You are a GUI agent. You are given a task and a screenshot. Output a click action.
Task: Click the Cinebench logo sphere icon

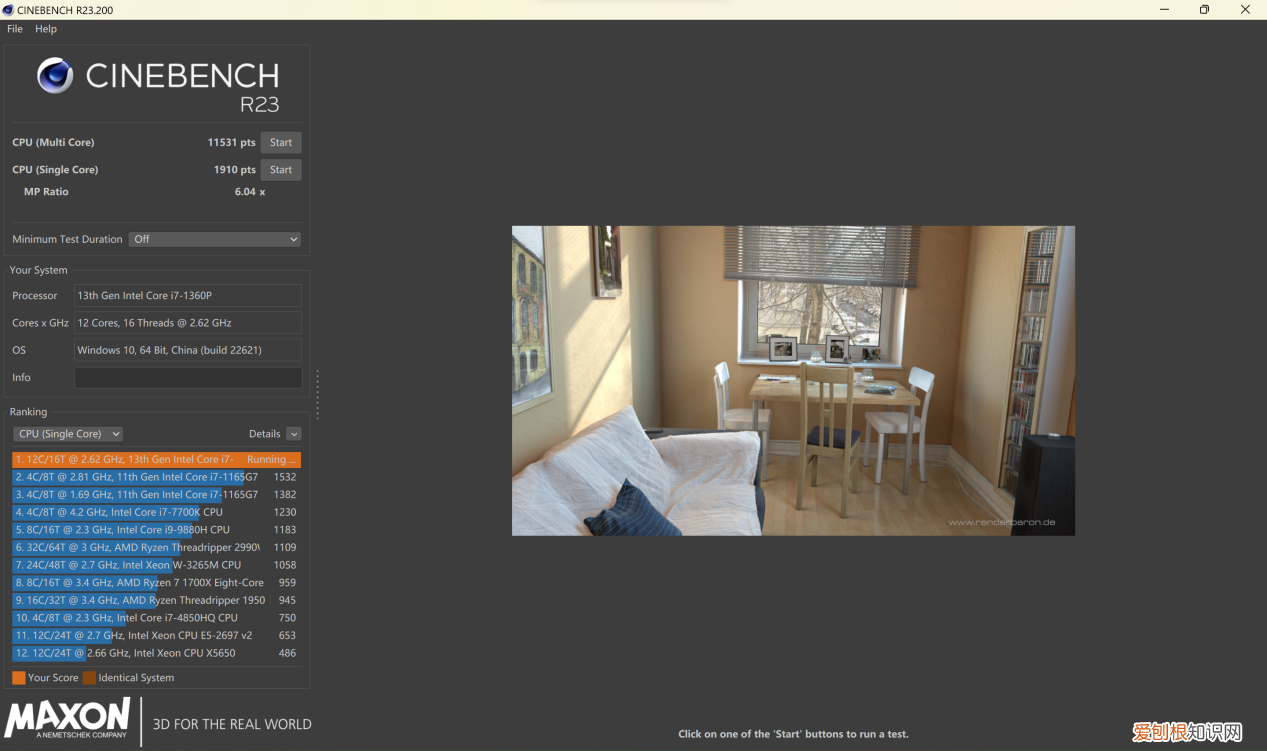tap(55, 76)
